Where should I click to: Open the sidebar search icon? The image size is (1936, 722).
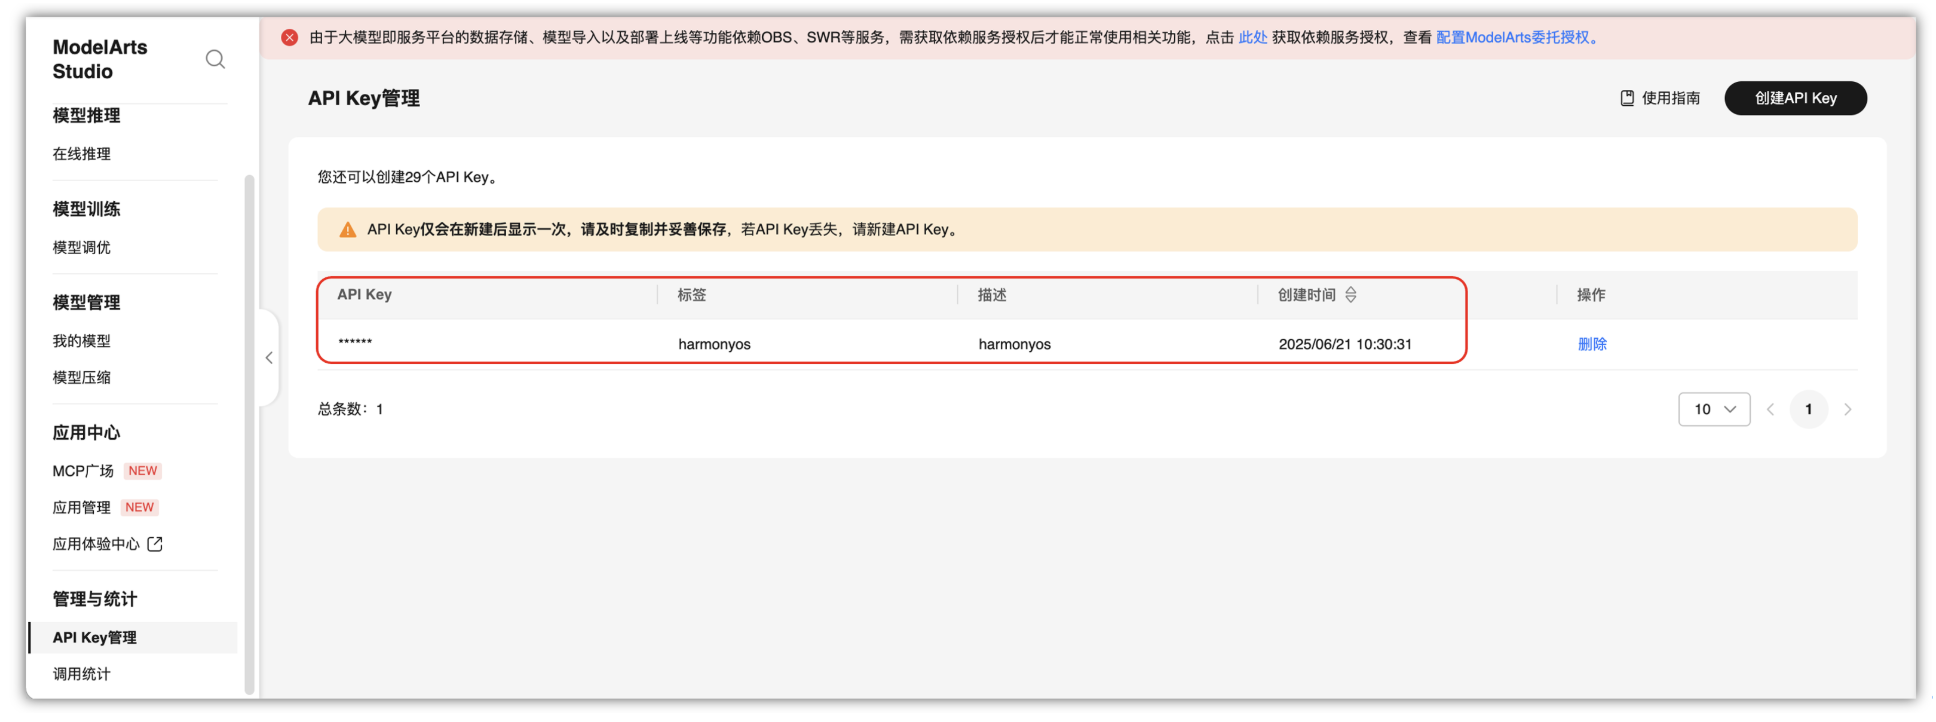[x=215, y=59]
